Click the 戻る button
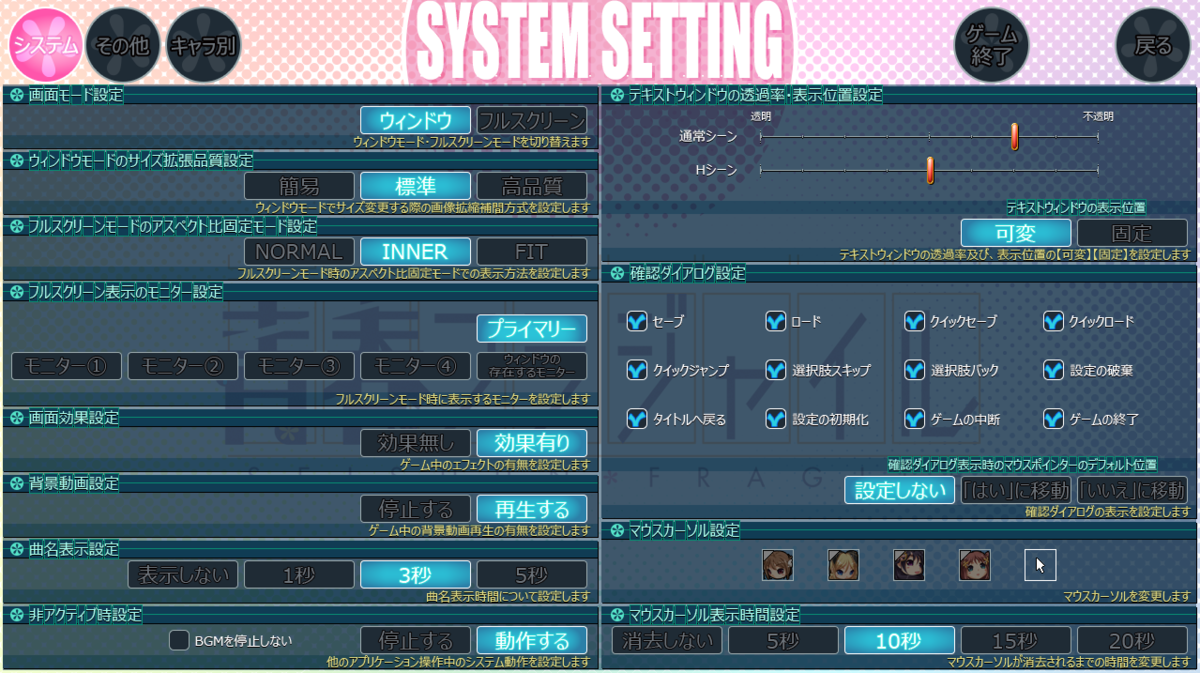This screenshot has height=673, width=1200. 1153,45
